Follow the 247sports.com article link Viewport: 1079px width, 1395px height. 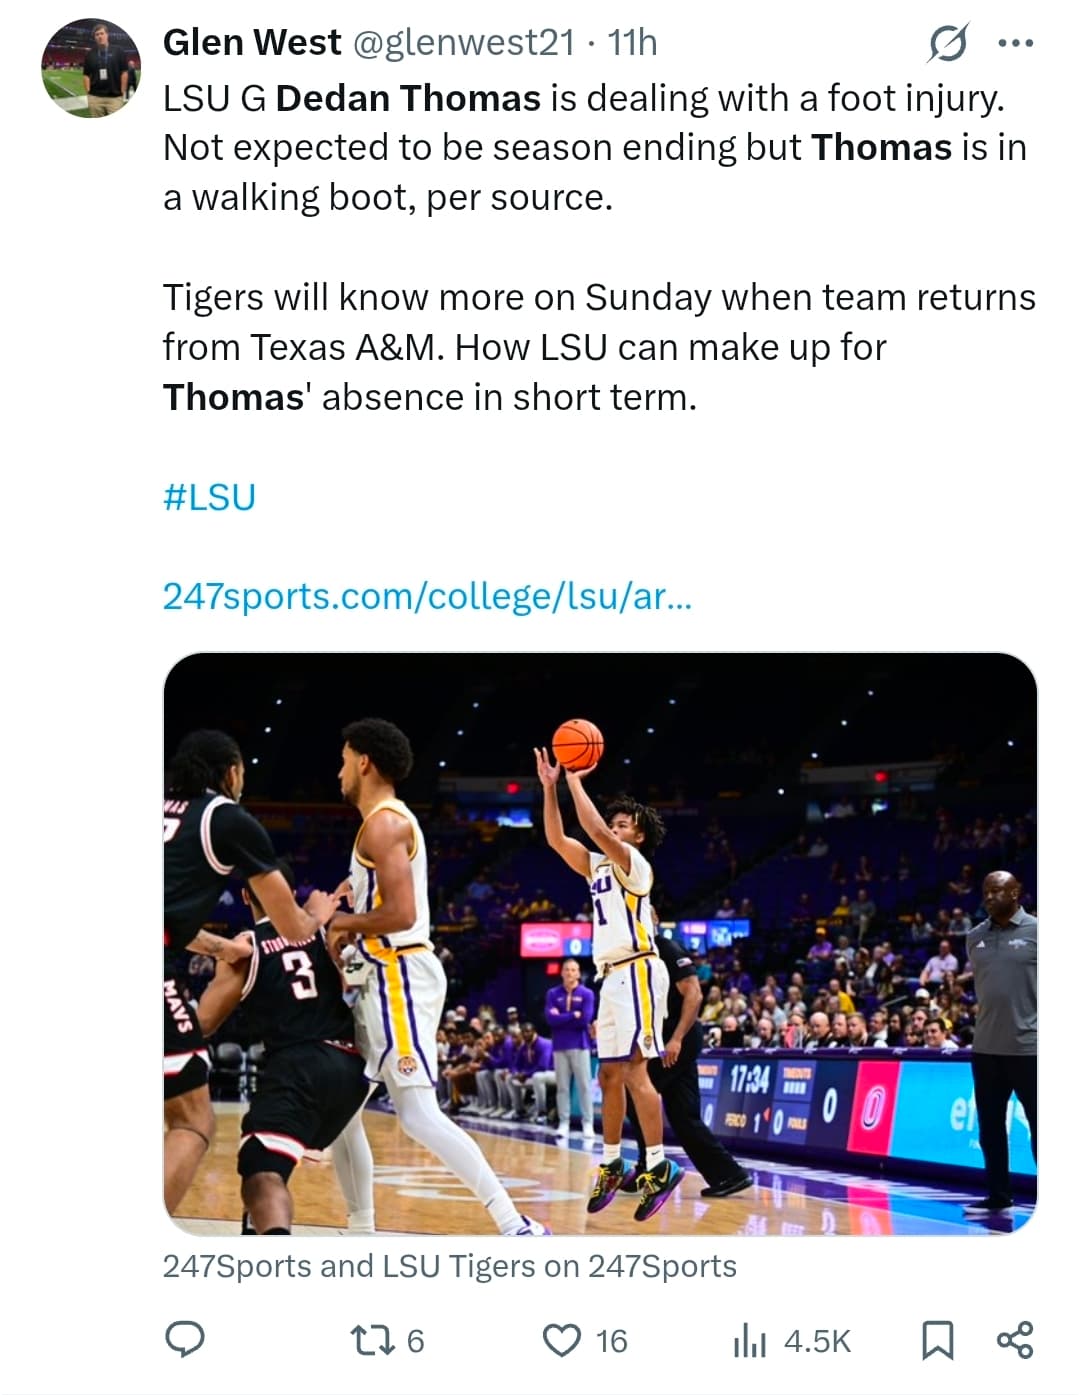427,596
